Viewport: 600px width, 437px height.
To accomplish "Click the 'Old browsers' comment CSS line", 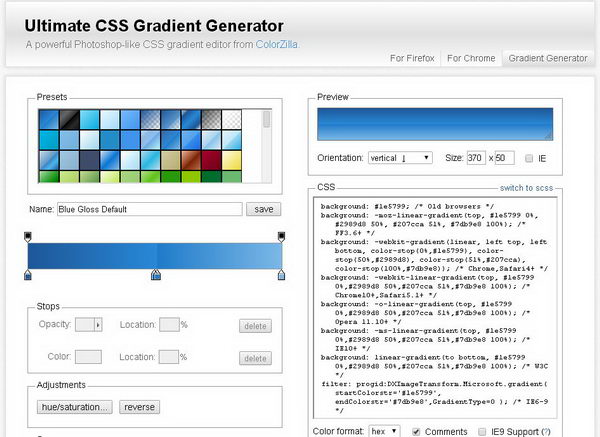I will [x=408, y=206].
